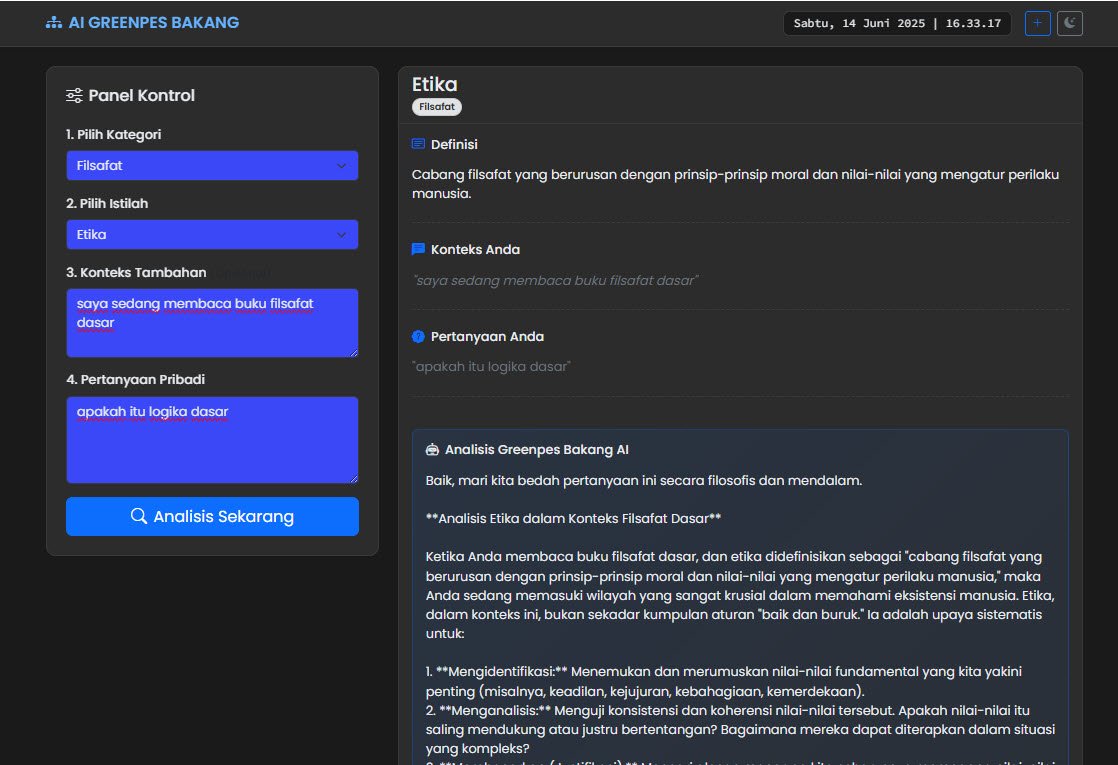Open the Etika term dropdown

212,235
